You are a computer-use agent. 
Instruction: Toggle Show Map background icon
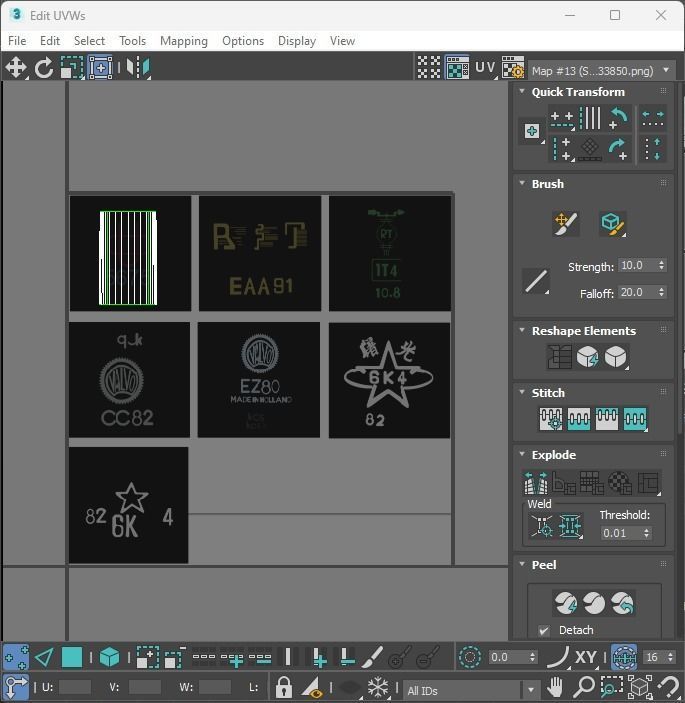coord(457,68)
